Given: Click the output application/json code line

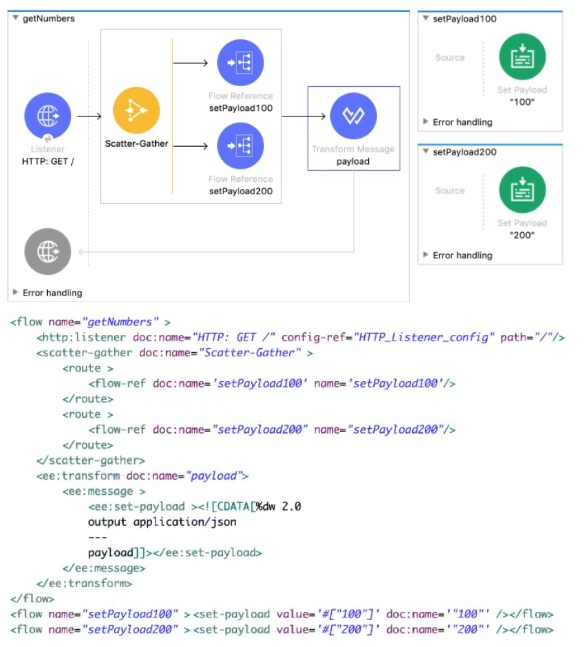Looking at the screenshot, I should point(162,522).
